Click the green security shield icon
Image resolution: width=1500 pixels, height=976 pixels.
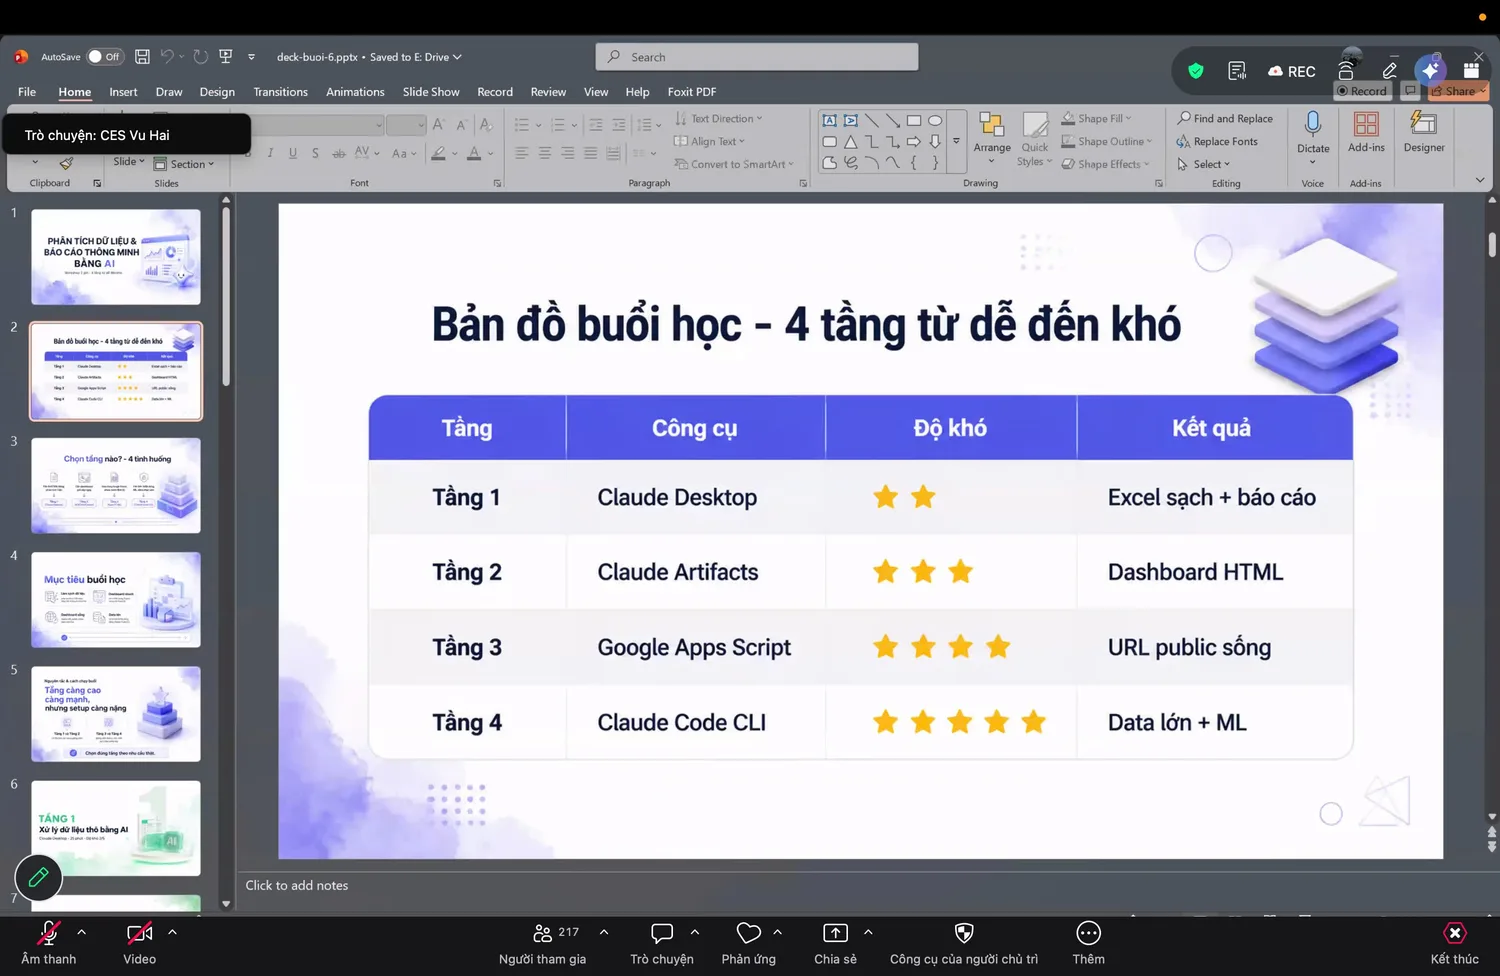[x=1195, y=71]
